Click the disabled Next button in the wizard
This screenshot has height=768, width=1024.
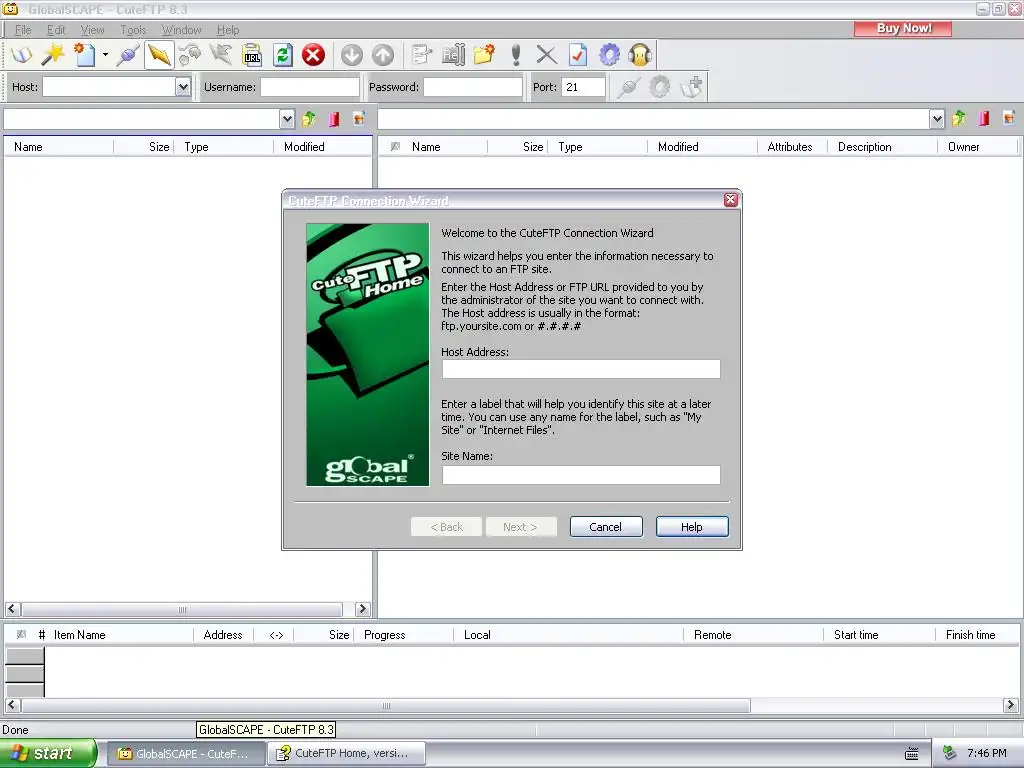pos(521,527)
